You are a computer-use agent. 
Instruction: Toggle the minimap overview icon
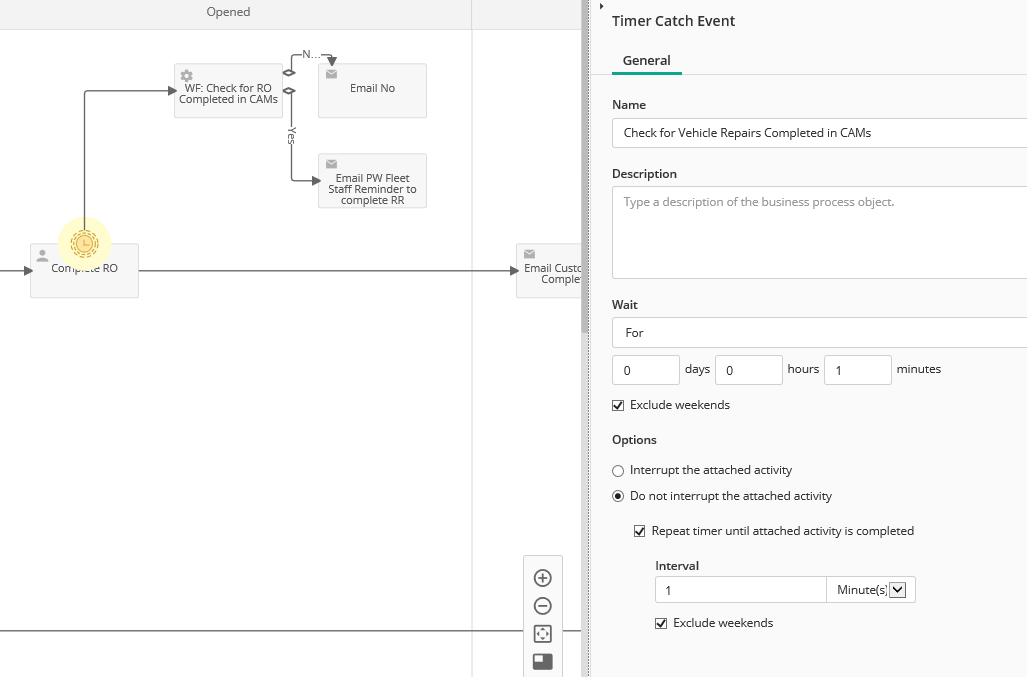click(543, 661)
